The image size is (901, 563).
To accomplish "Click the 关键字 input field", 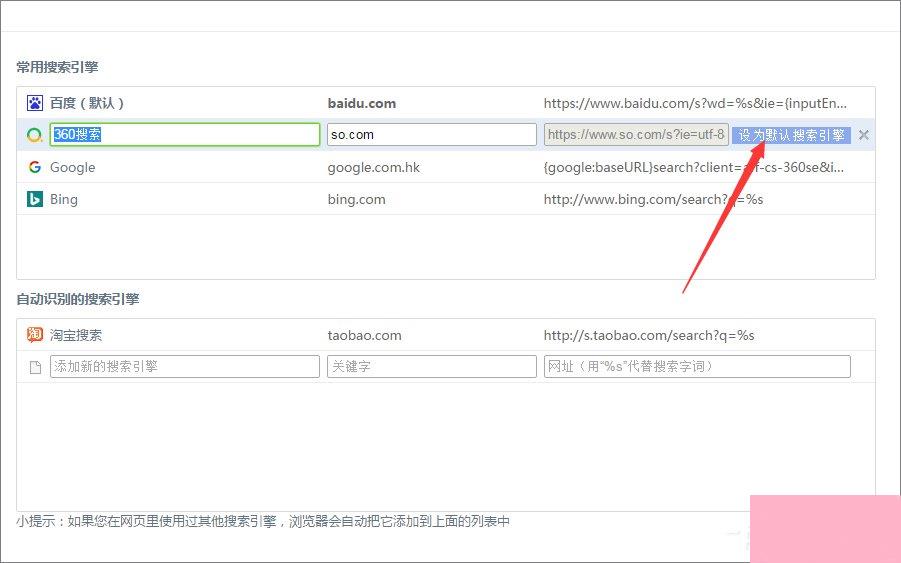I will click(432, 367).
